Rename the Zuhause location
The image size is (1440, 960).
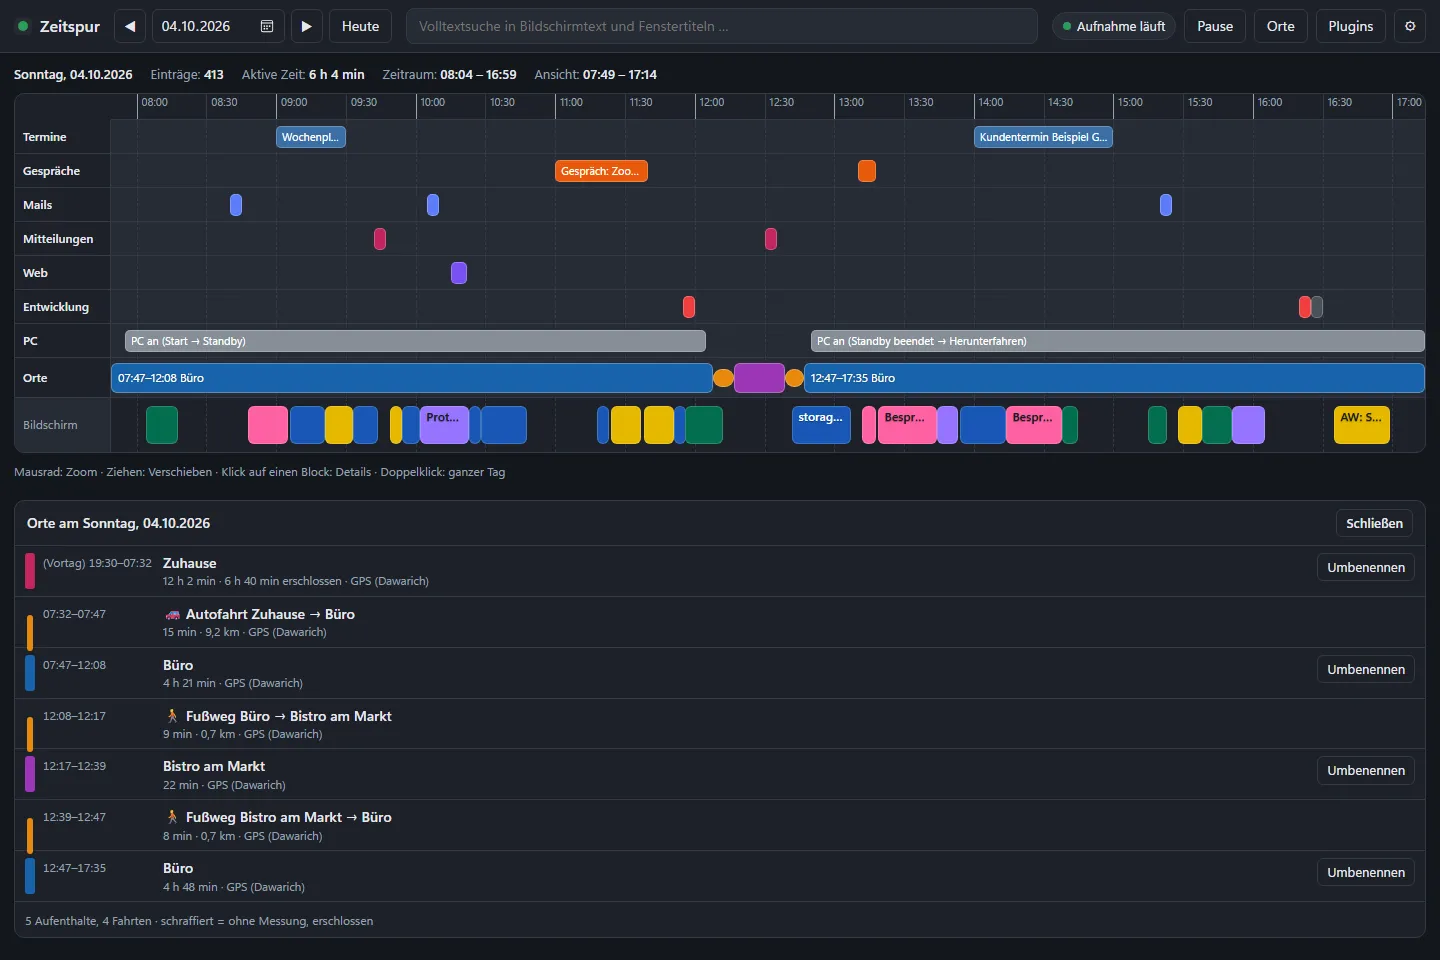[1365, 567]
